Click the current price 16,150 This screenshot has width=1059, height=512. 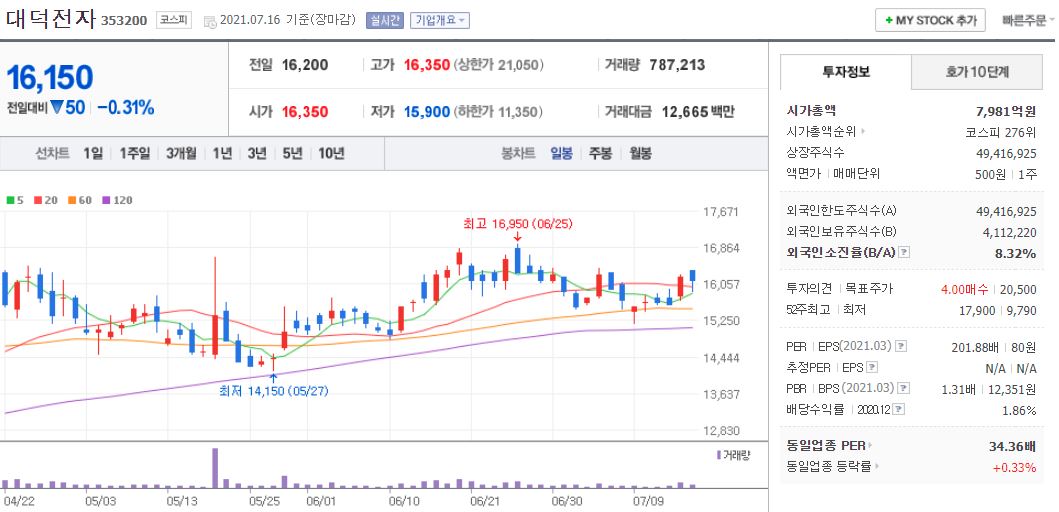click(x=50, y=78)
